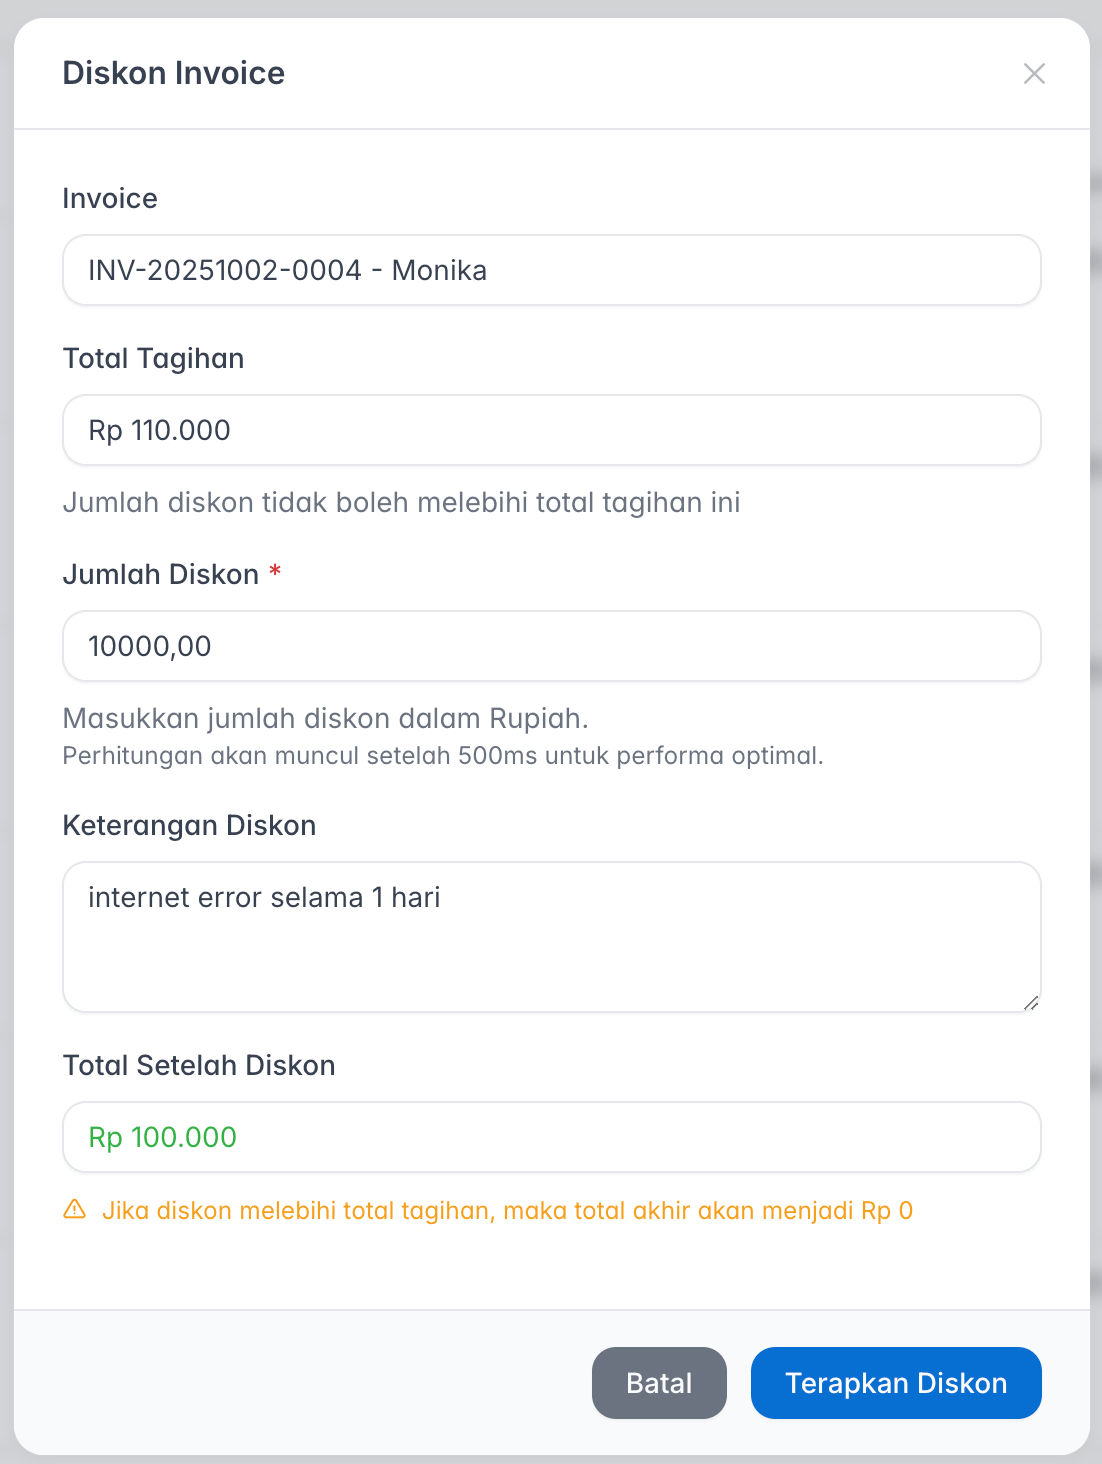
Task: Select the text internet error selama 1 hari
Action: pos(264,897)
